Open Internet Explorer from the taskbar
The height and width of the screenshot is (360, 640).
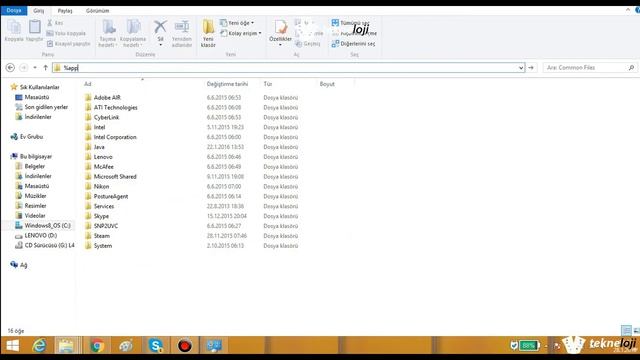click(39, 346)
